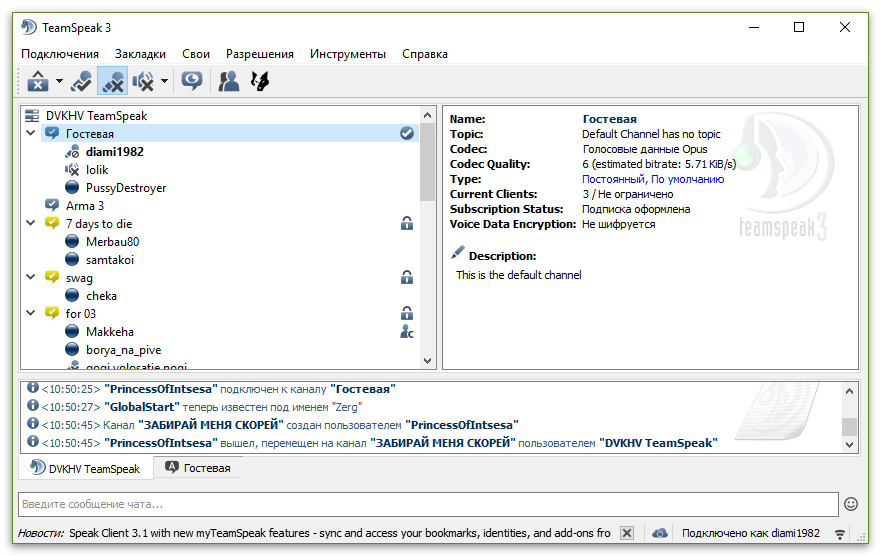Close the news ticker with X button
The height and width of the screenshot is (556, 881).
click(627, 533)
